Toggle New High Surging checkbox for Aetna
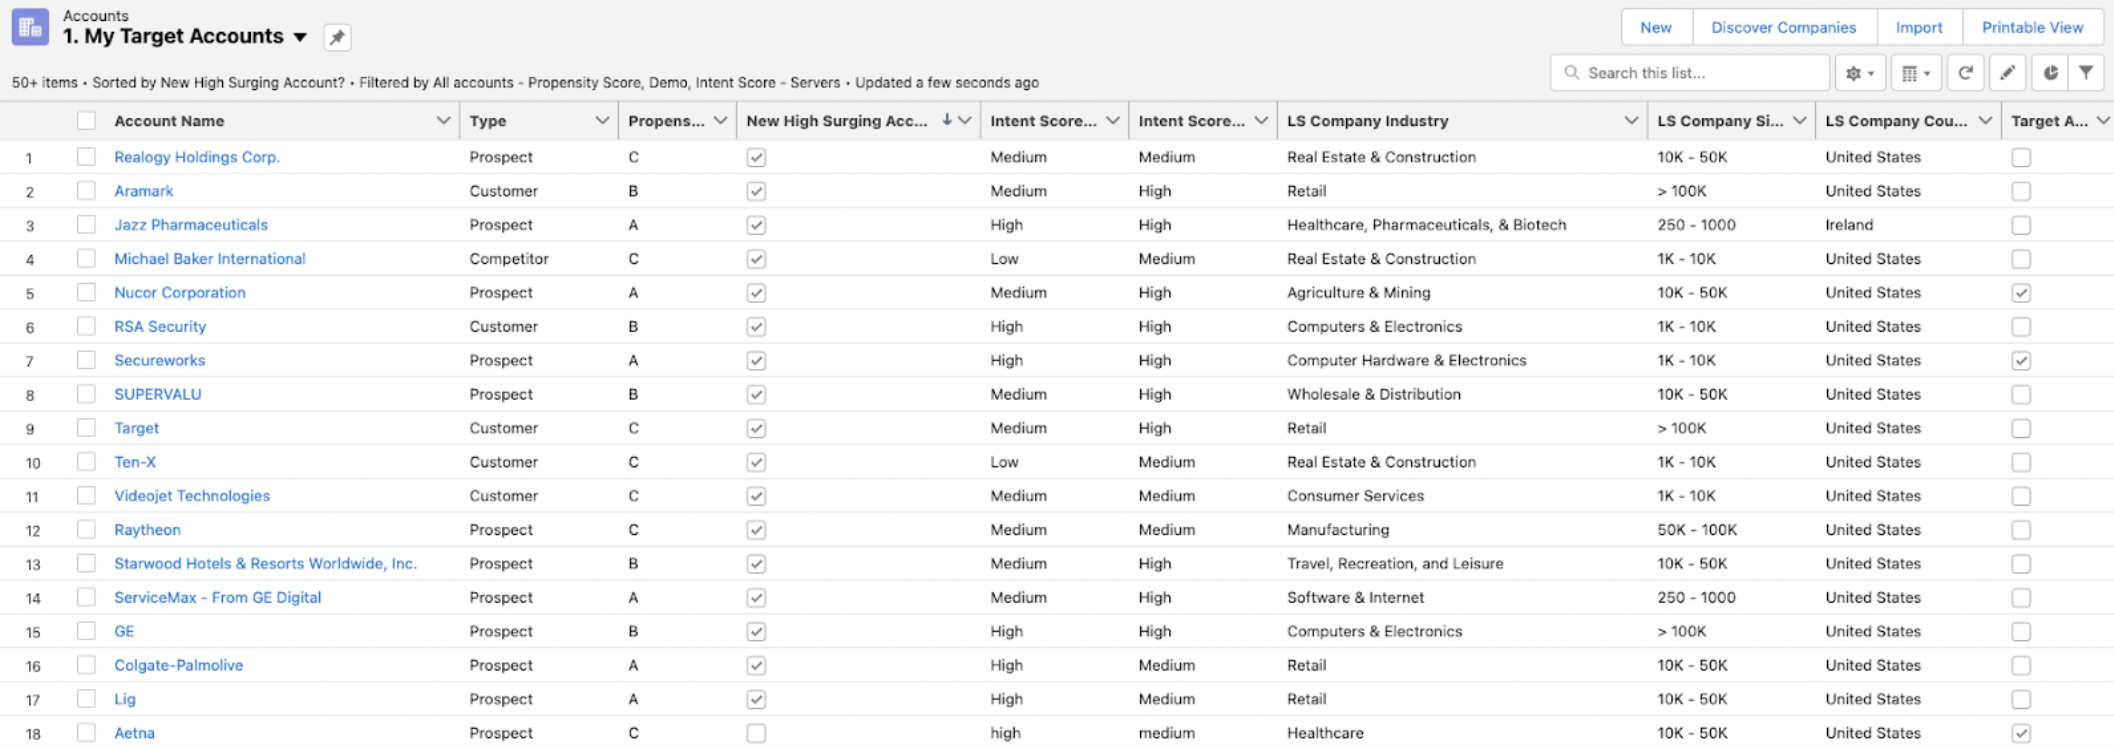This screenshot has height=748, width=2114. [x=756, y=733]
